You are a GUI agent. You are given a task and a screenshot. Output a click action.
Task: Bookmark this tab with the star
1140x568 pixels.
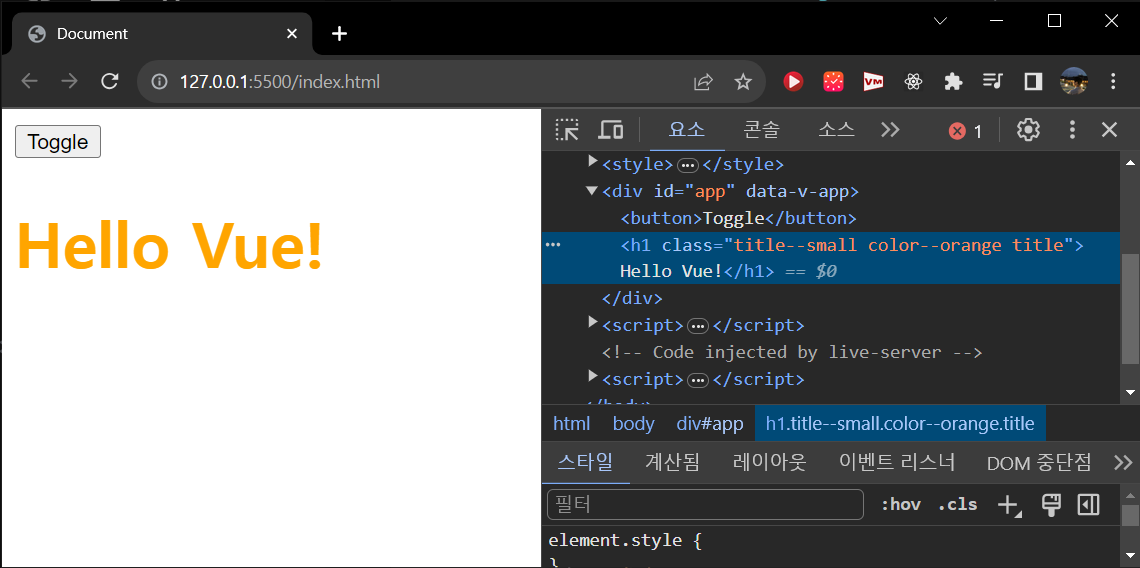742,81
